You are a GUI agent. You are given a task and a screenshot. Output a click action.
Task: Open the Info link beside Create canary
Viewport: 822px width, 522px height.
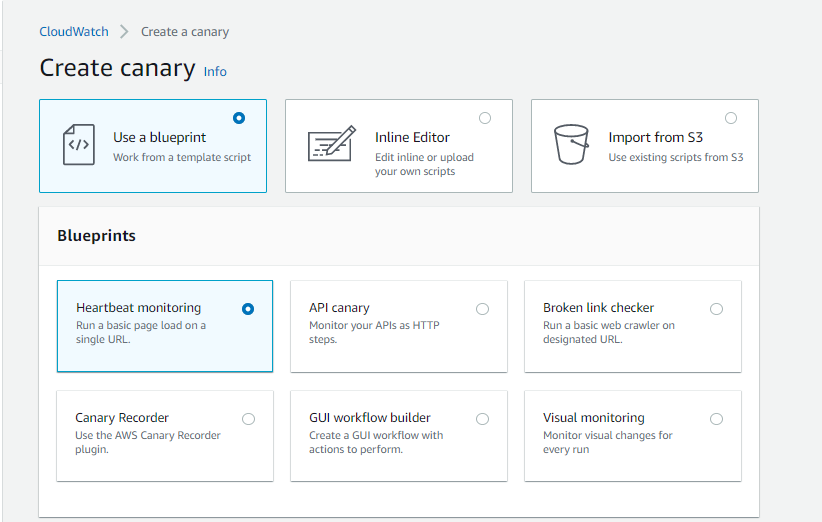(x=215, y=72)
